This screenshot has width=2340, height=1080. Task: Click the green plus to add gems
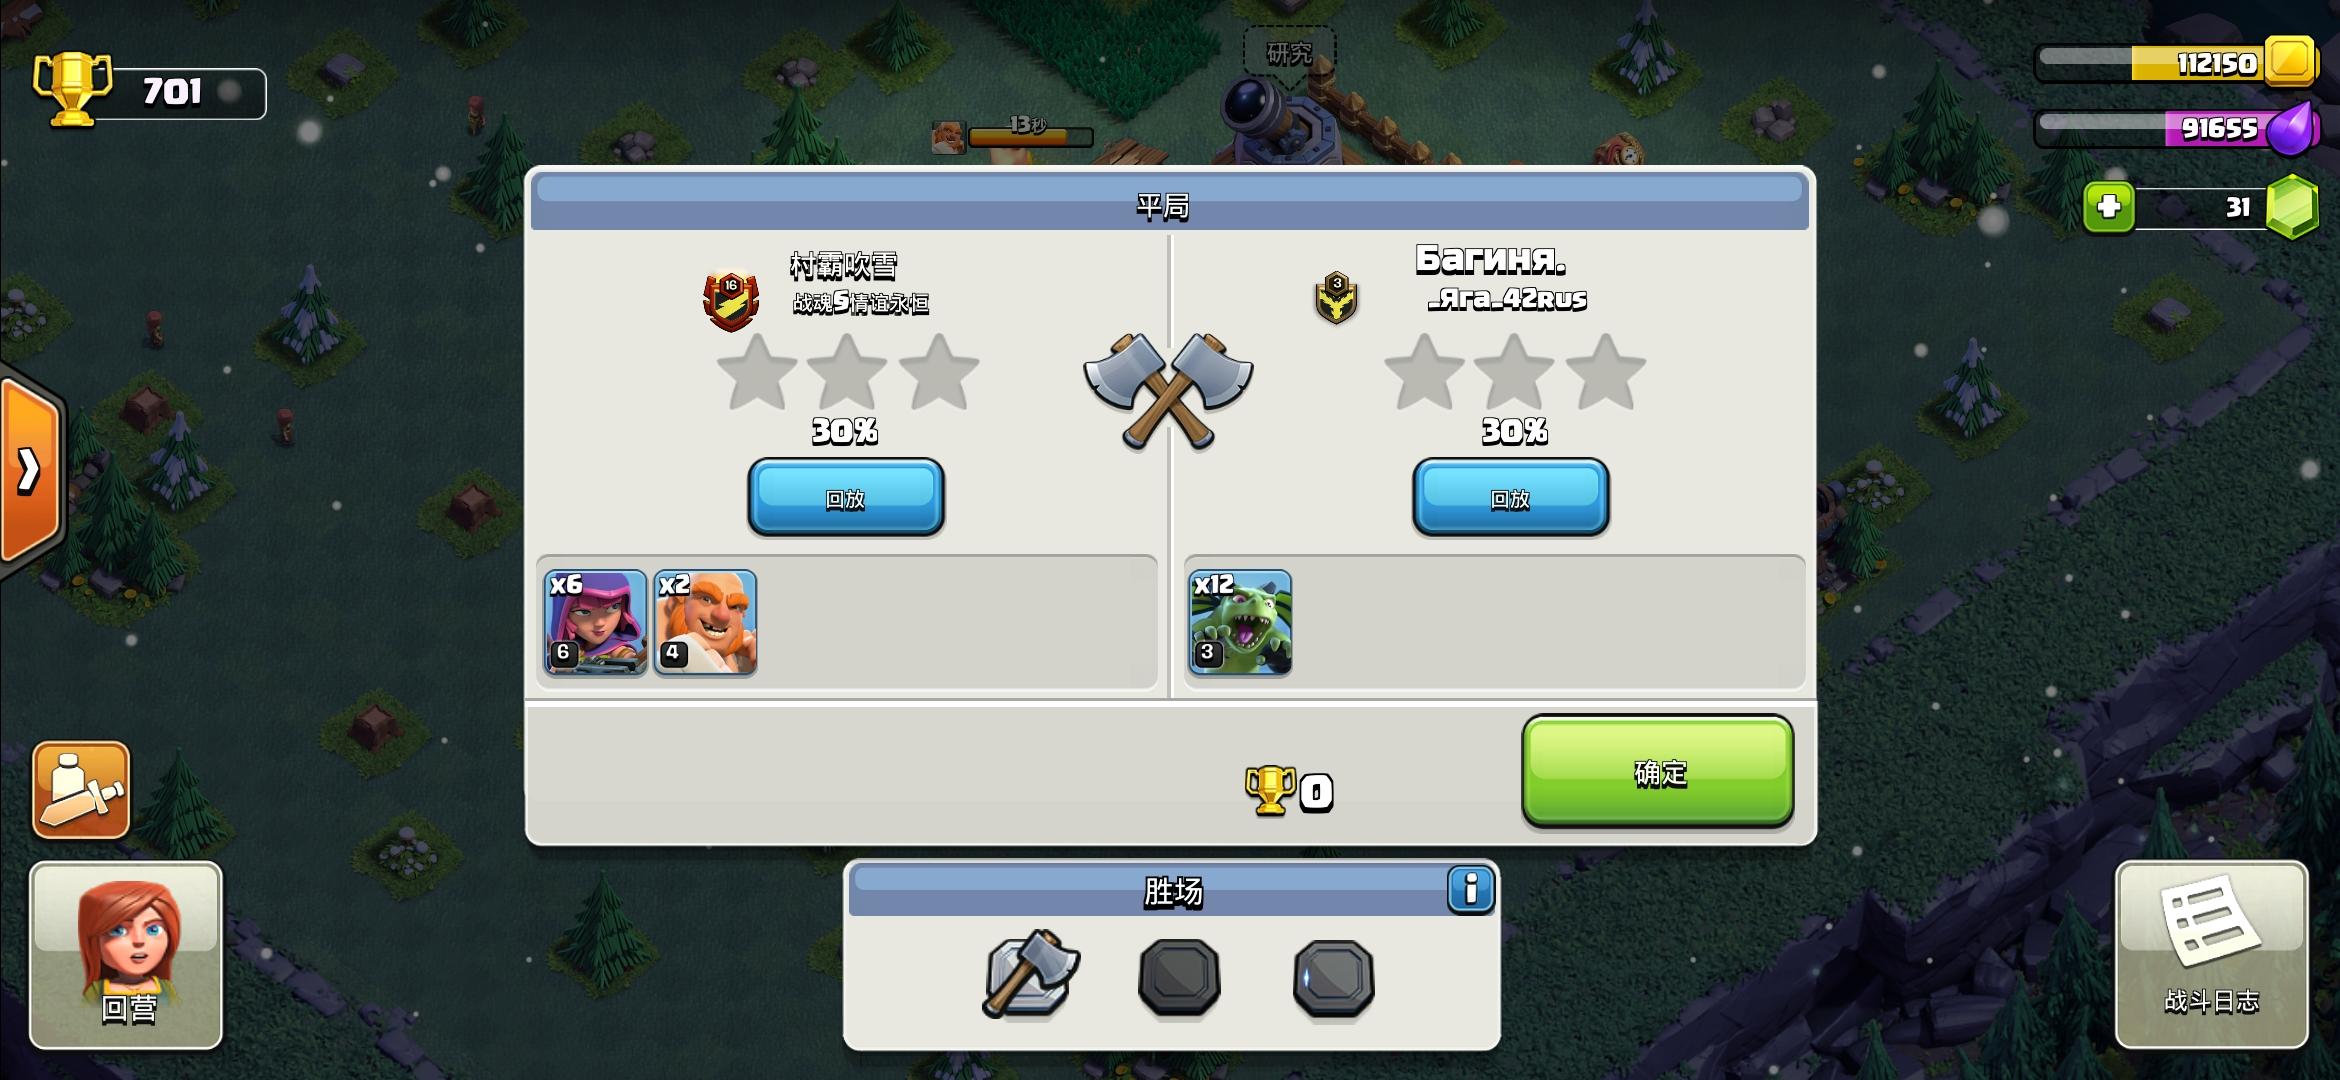pyautogui.click(x=2108, y=207)
